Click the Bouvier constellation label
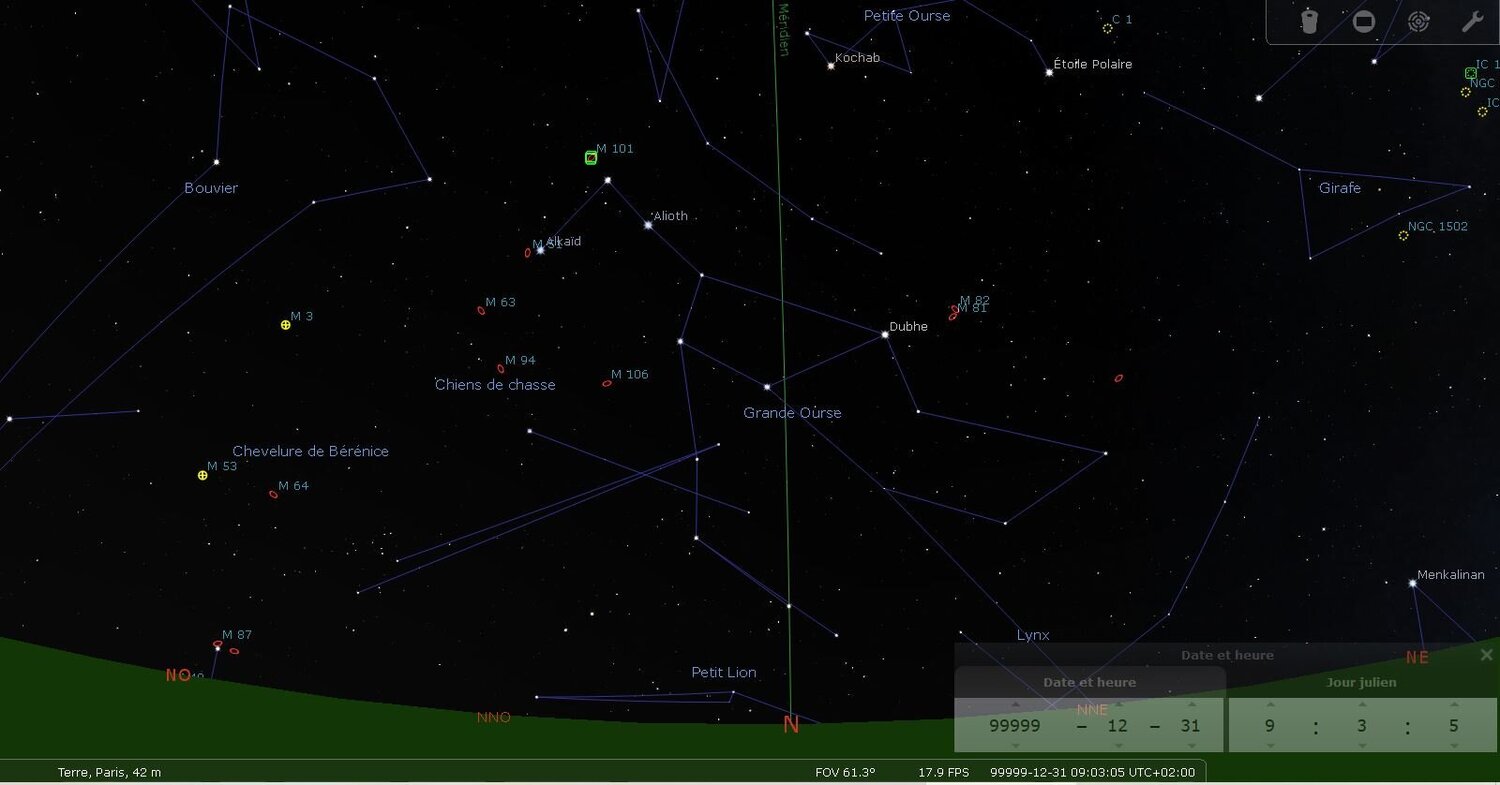Screen dimensions: 1500x785 pyautogui.click(x=211, y=188)
